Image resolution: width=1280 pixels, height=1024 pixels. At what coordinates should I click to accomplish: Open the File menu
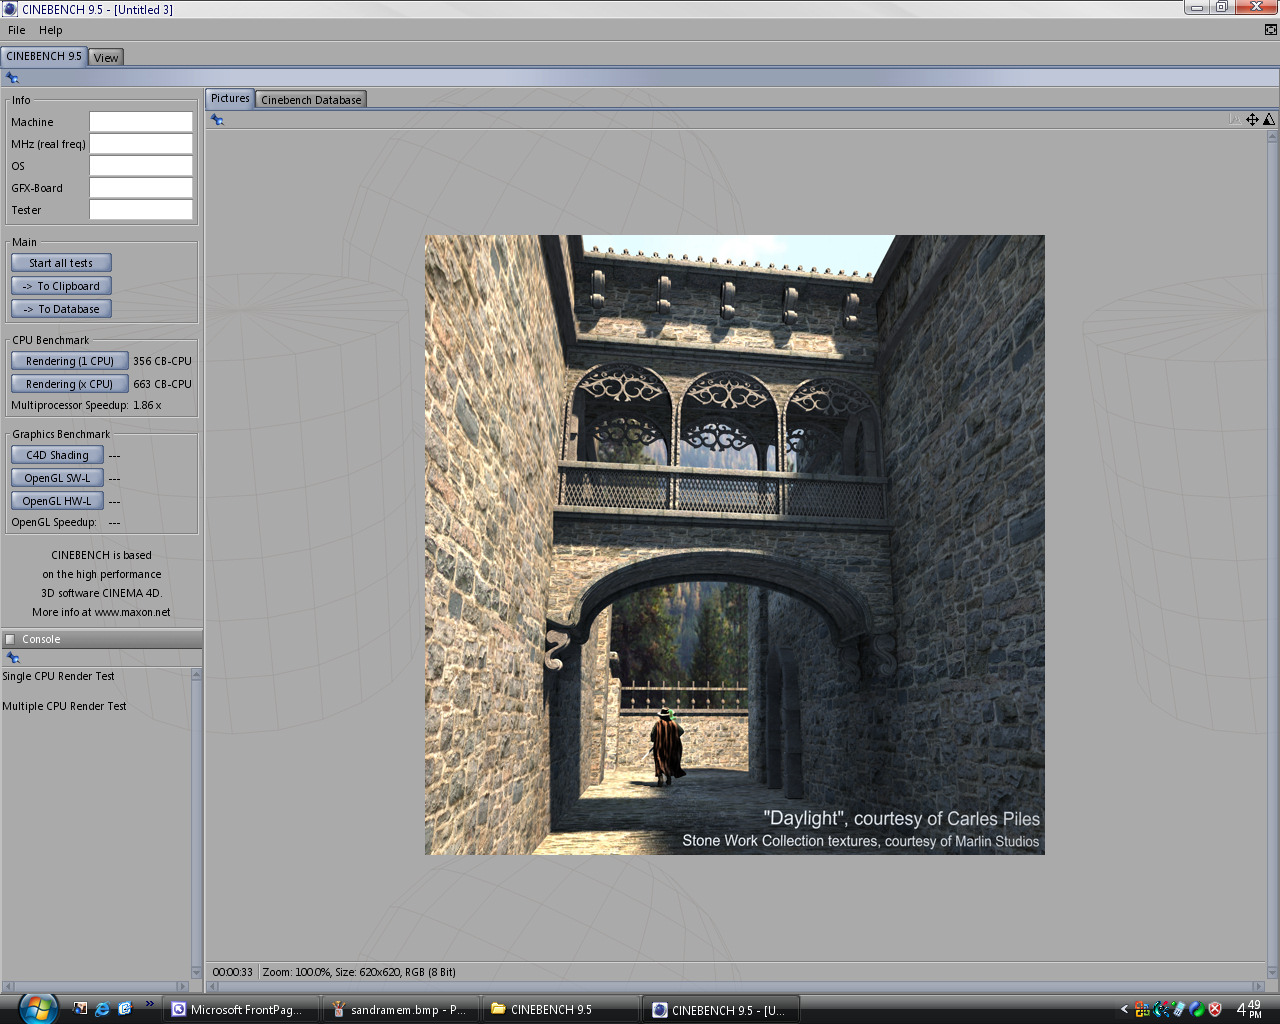tap(17, 30)
